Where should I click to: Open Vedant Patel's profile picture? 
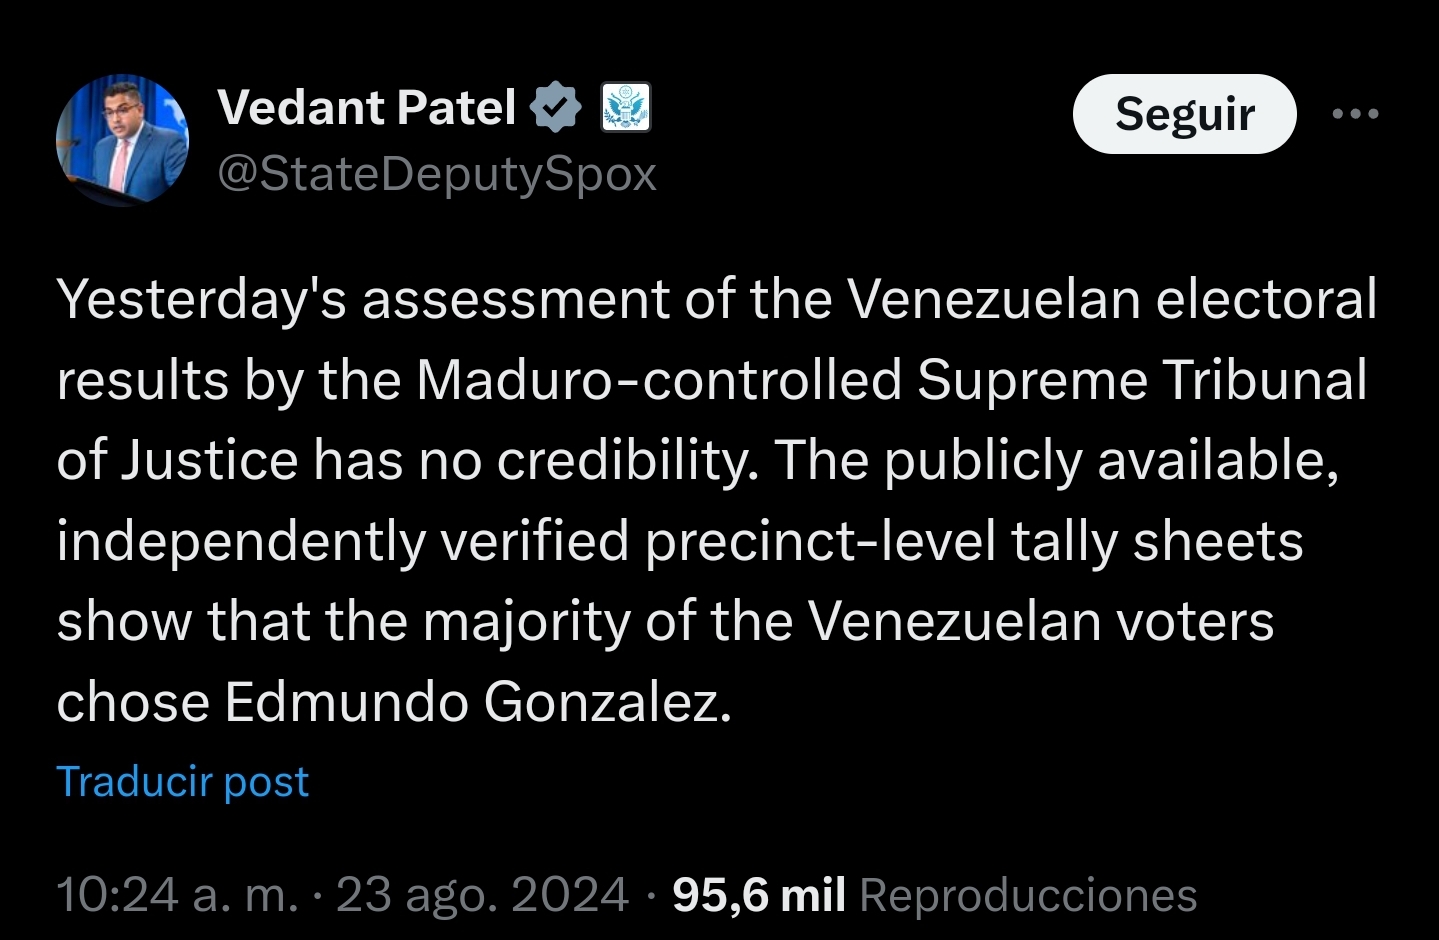point(122,140)
